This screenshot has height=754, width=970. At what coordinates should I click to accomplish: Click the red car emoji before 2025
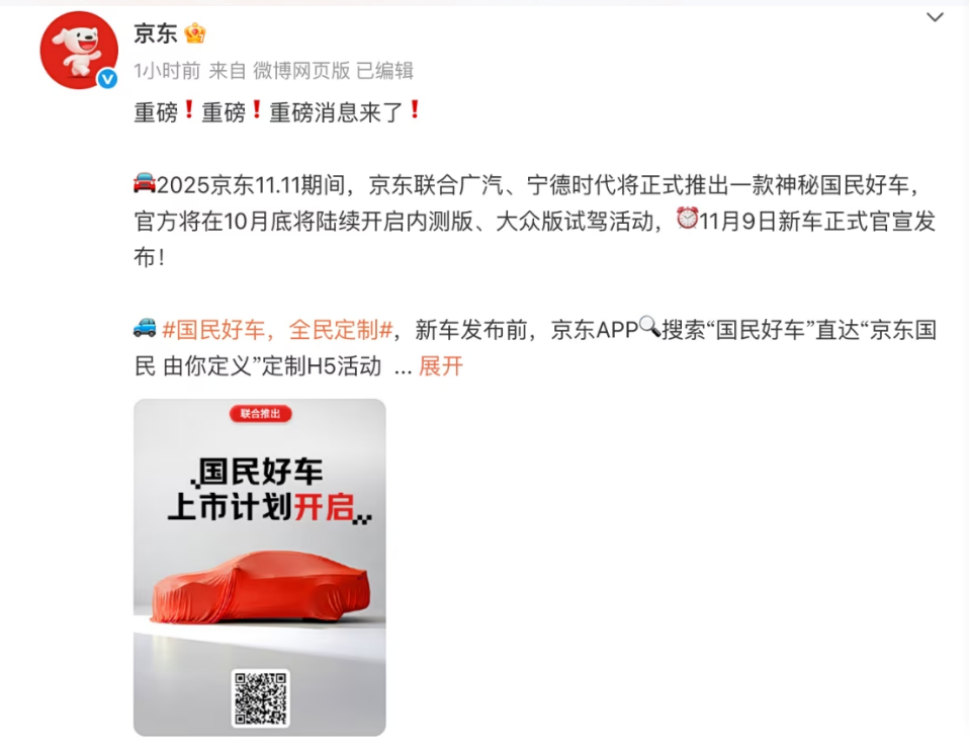(x=145, y=184)
